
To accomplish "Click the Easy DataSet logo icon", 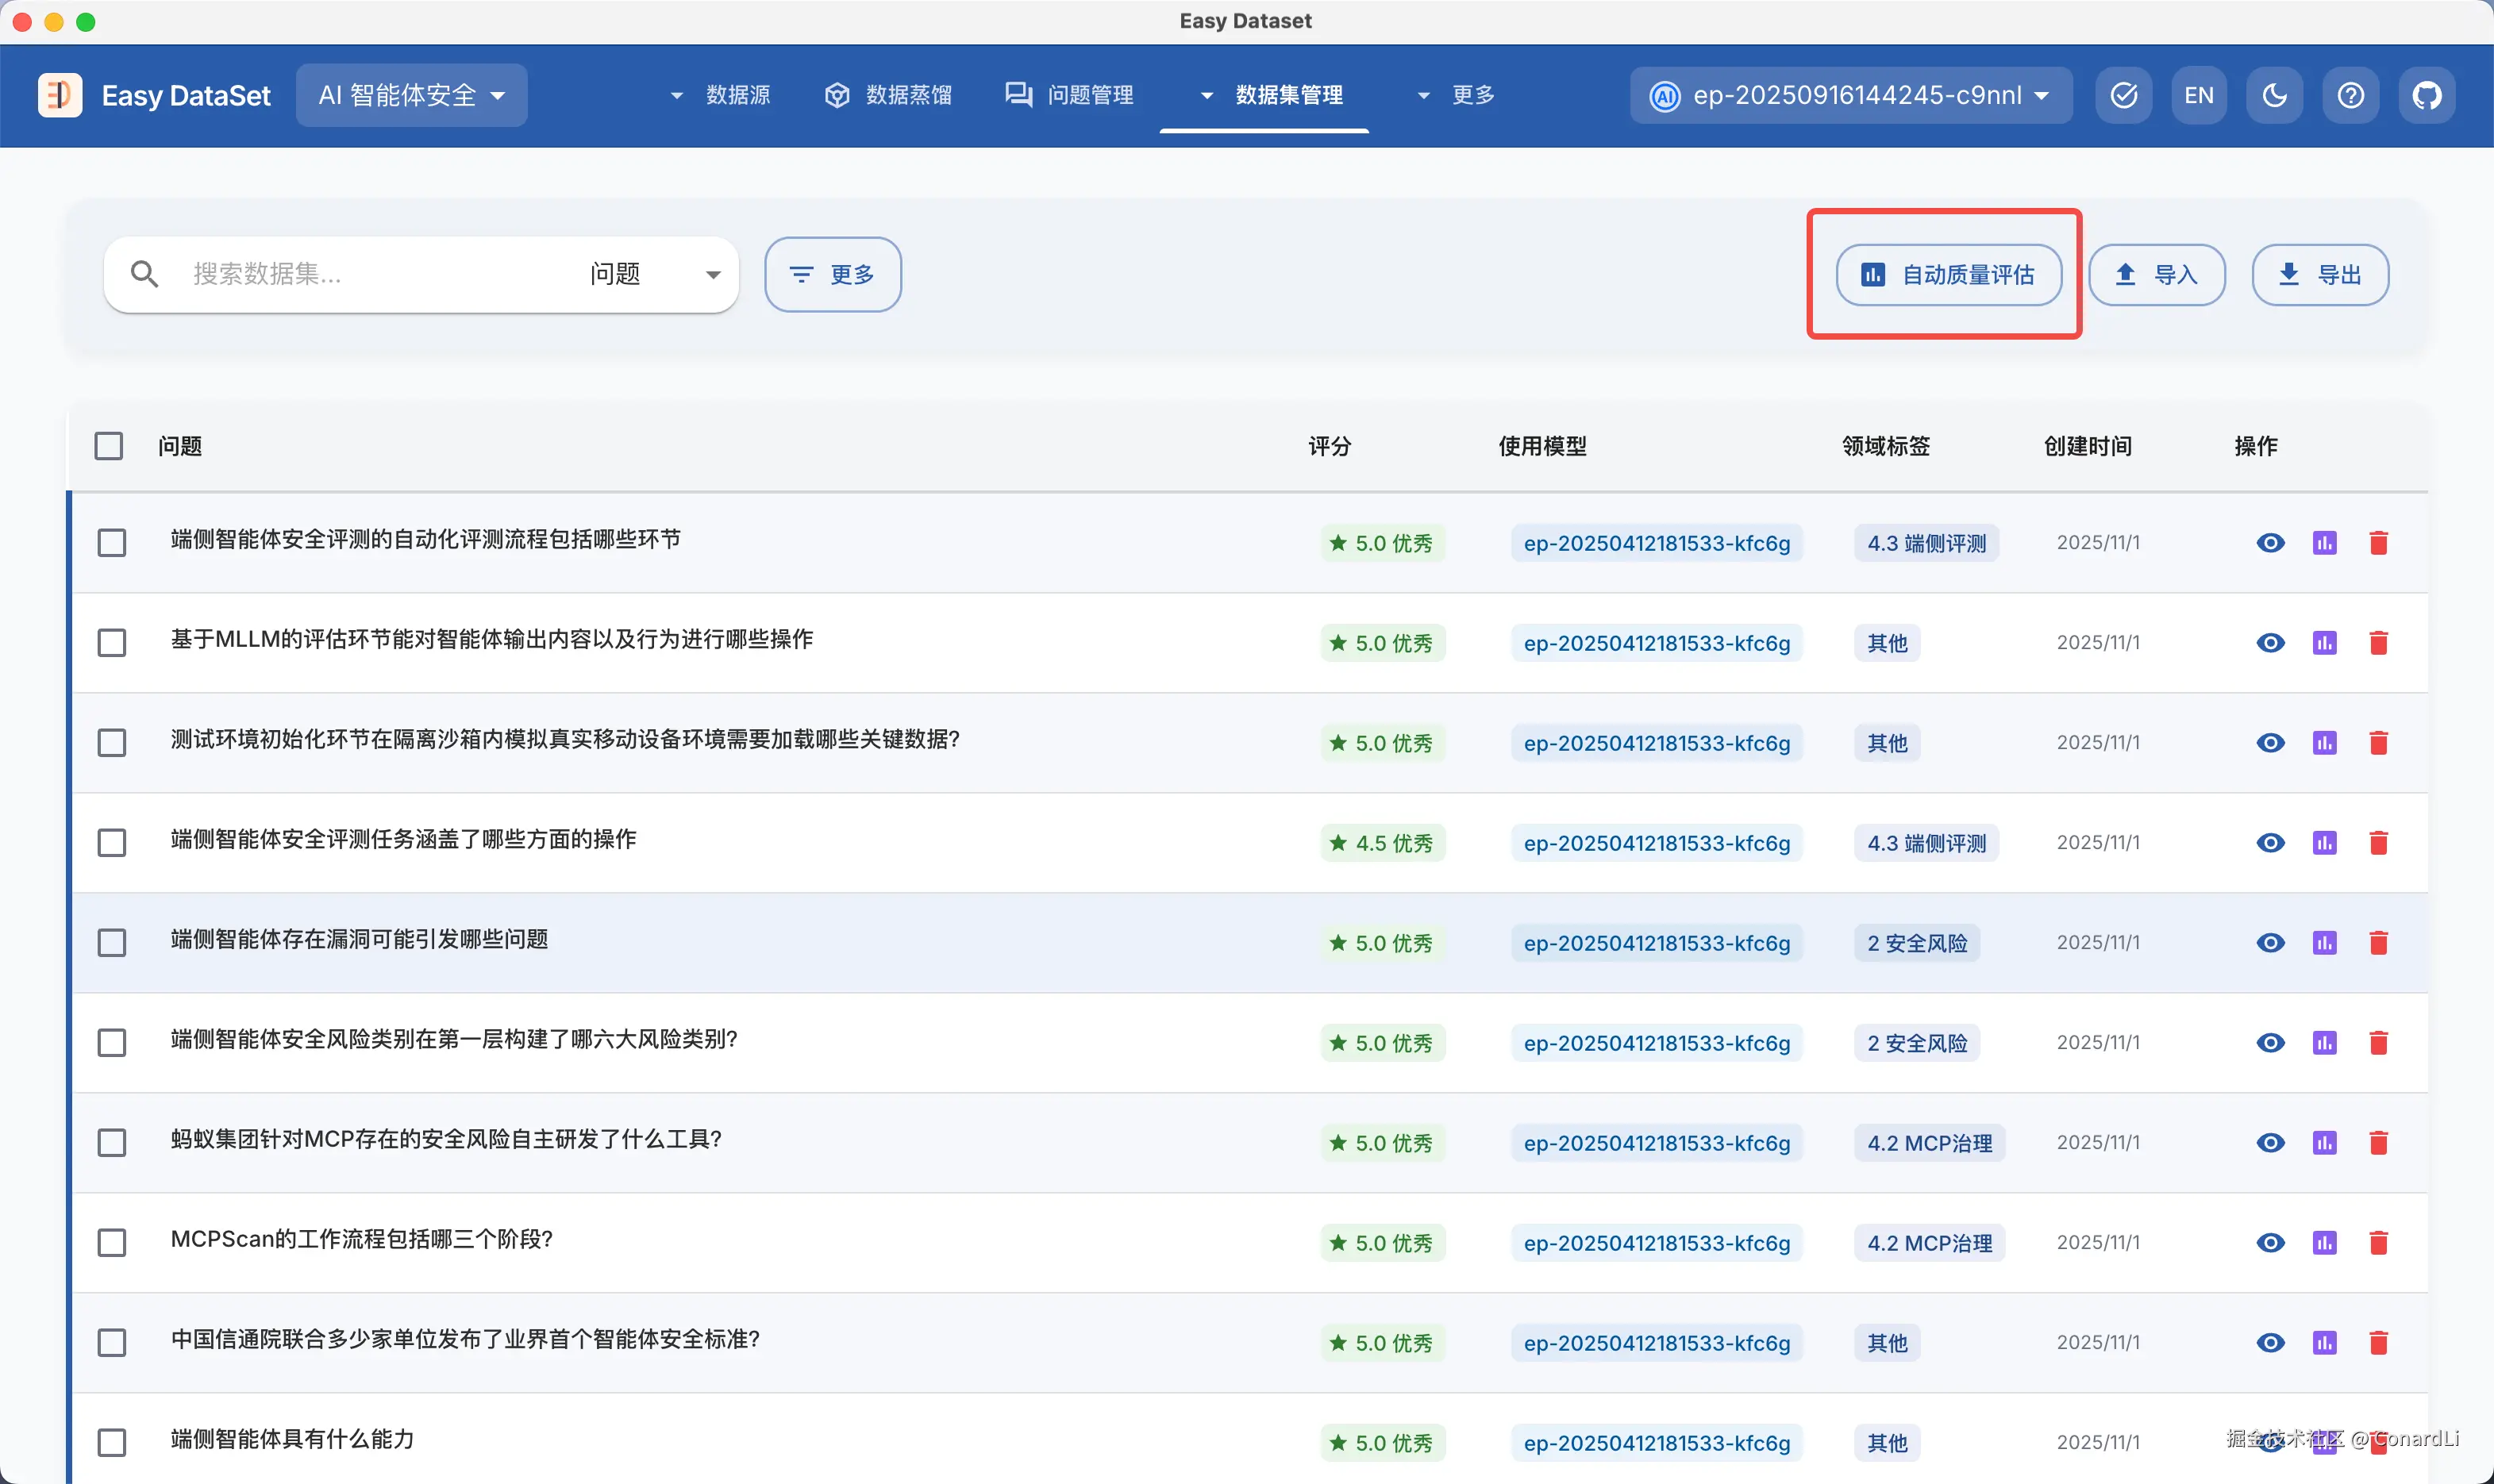I will tap(60, 95).
